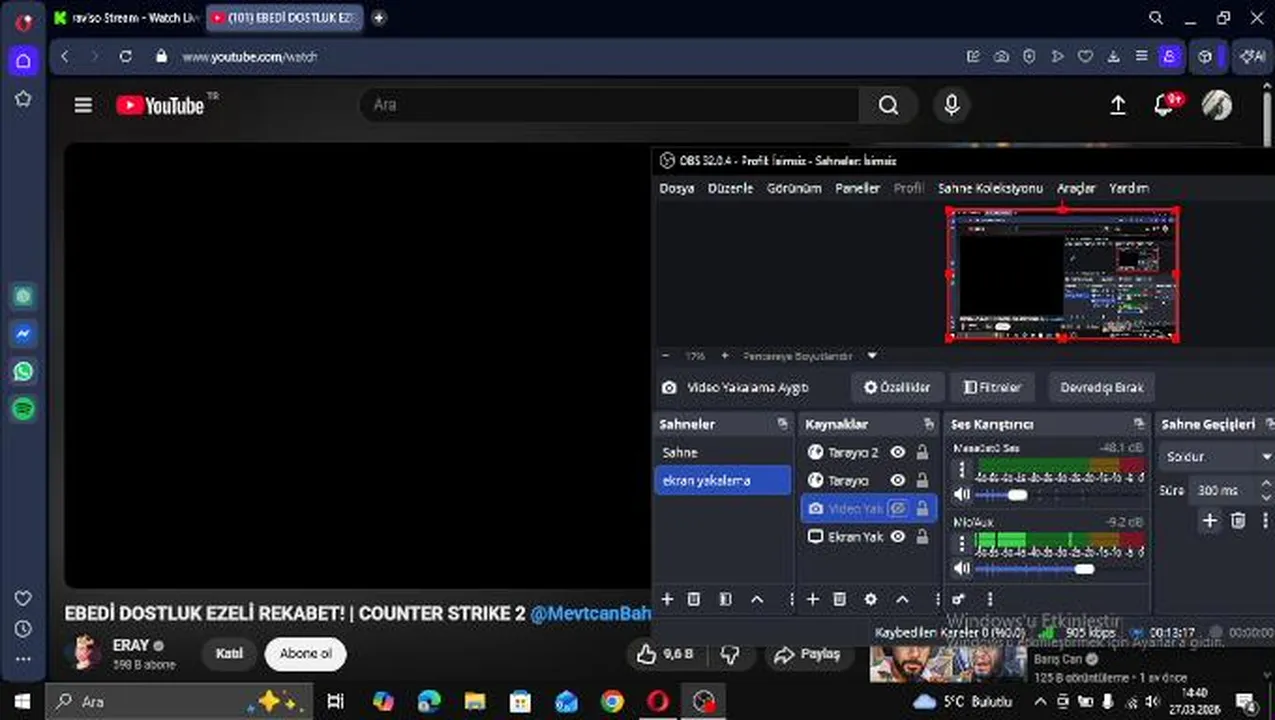Click the YouTube search magnifier button
Viewport: 1275px width, 720px height.
pos(888,105)
